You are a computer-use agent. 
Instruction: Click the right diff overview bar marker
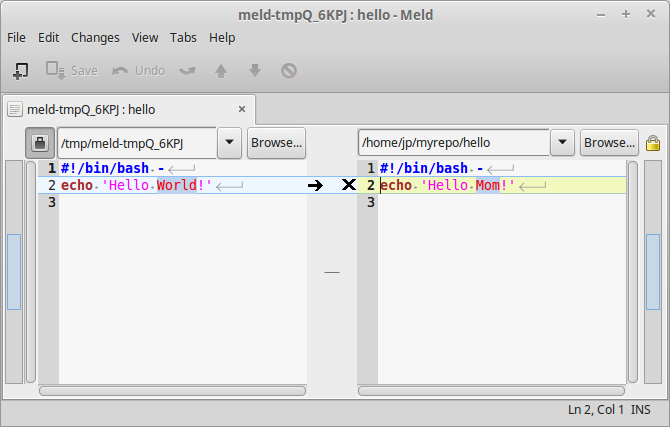[653, 272]
